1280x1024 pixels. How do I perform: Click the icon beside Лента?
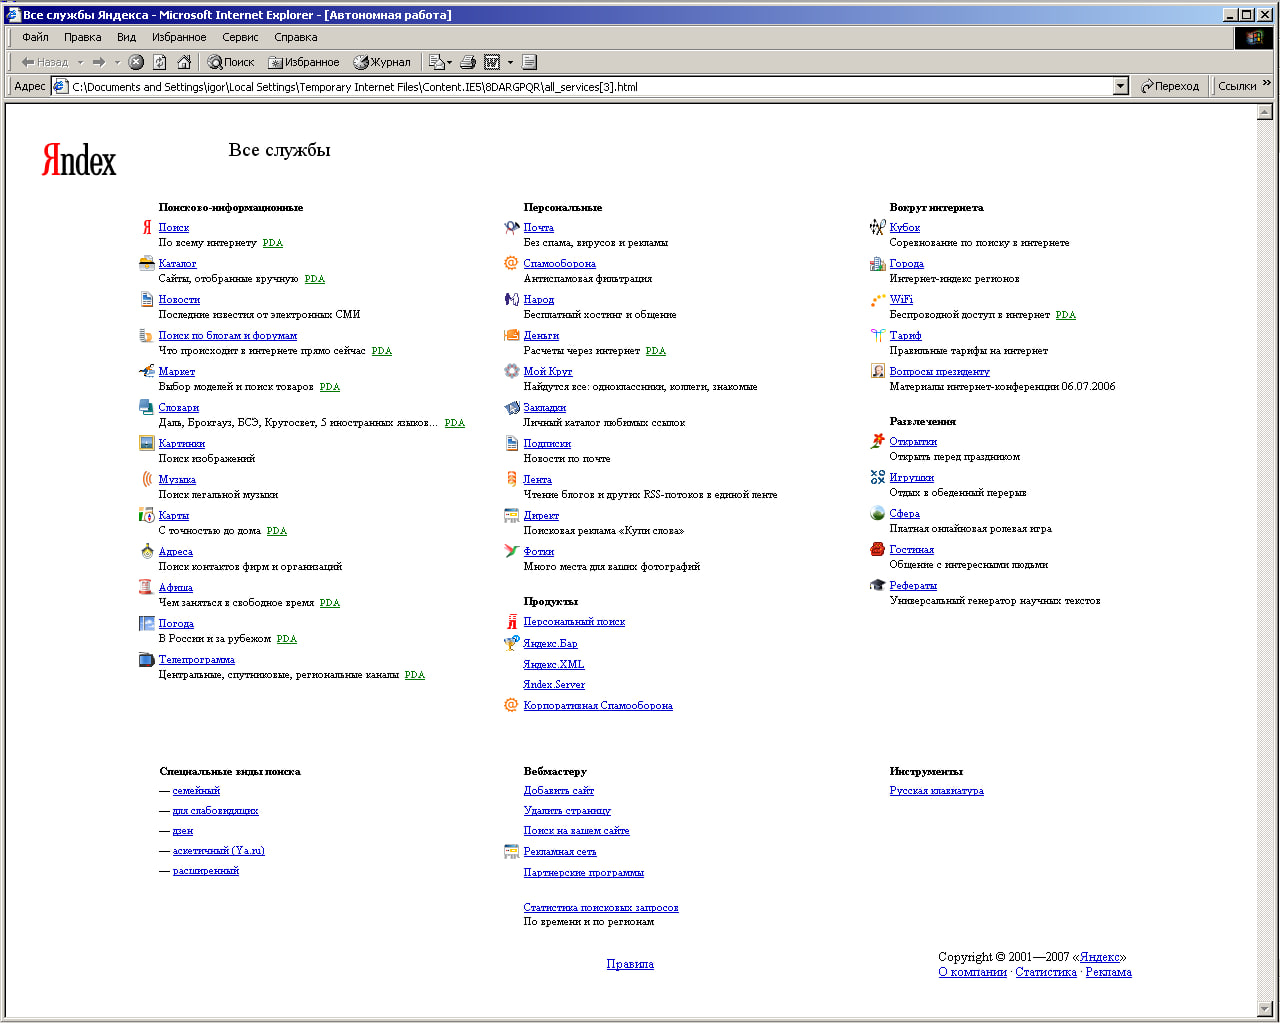(512, 479)
